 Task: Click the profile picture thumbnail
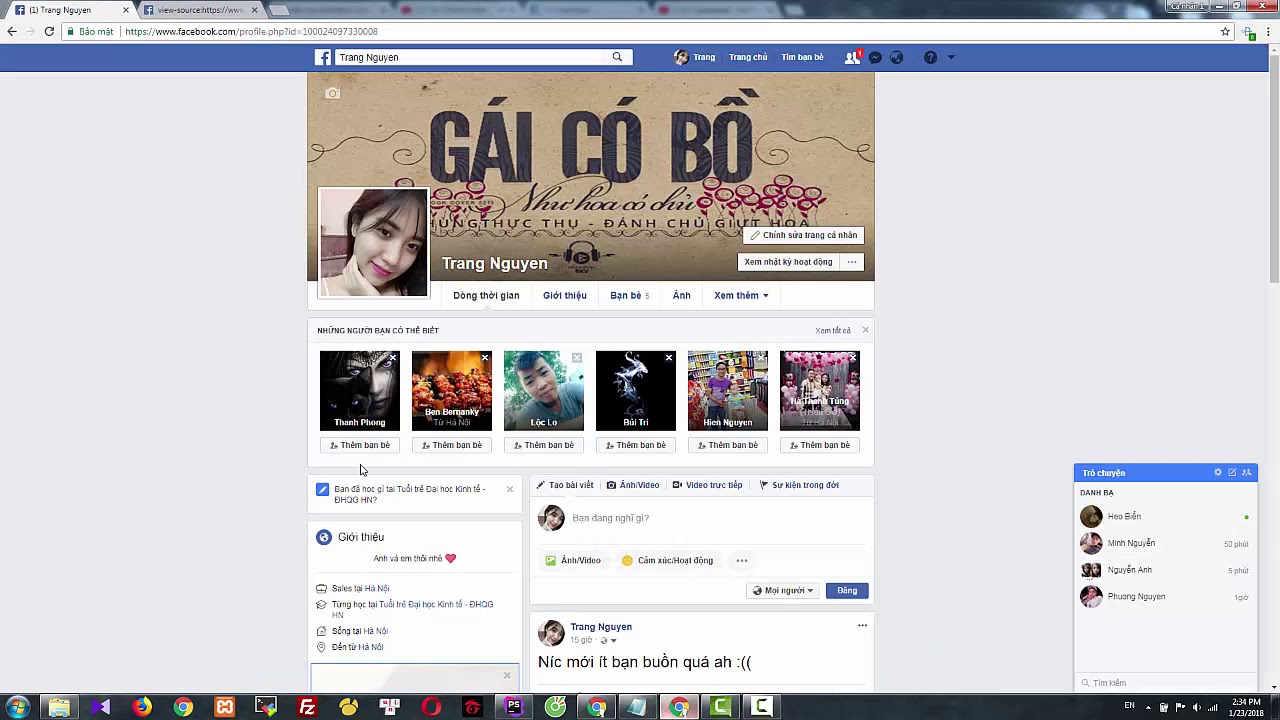tap(373, 242)
